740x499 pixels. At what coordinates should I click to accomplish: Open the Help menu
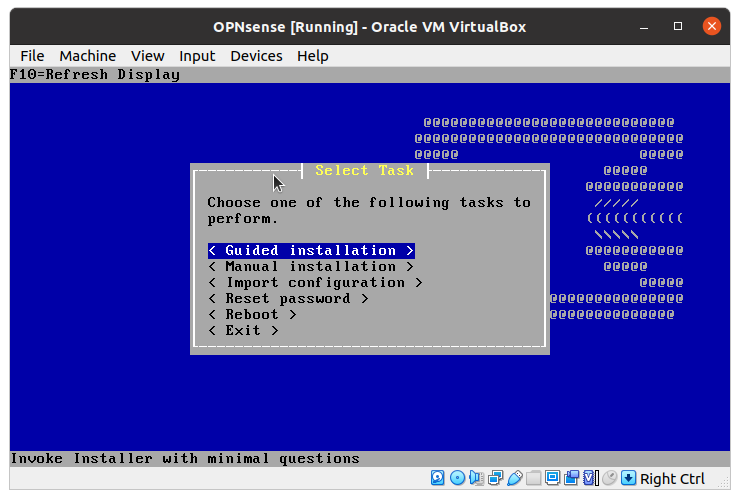pyautogui.click(x=312, y=56)
